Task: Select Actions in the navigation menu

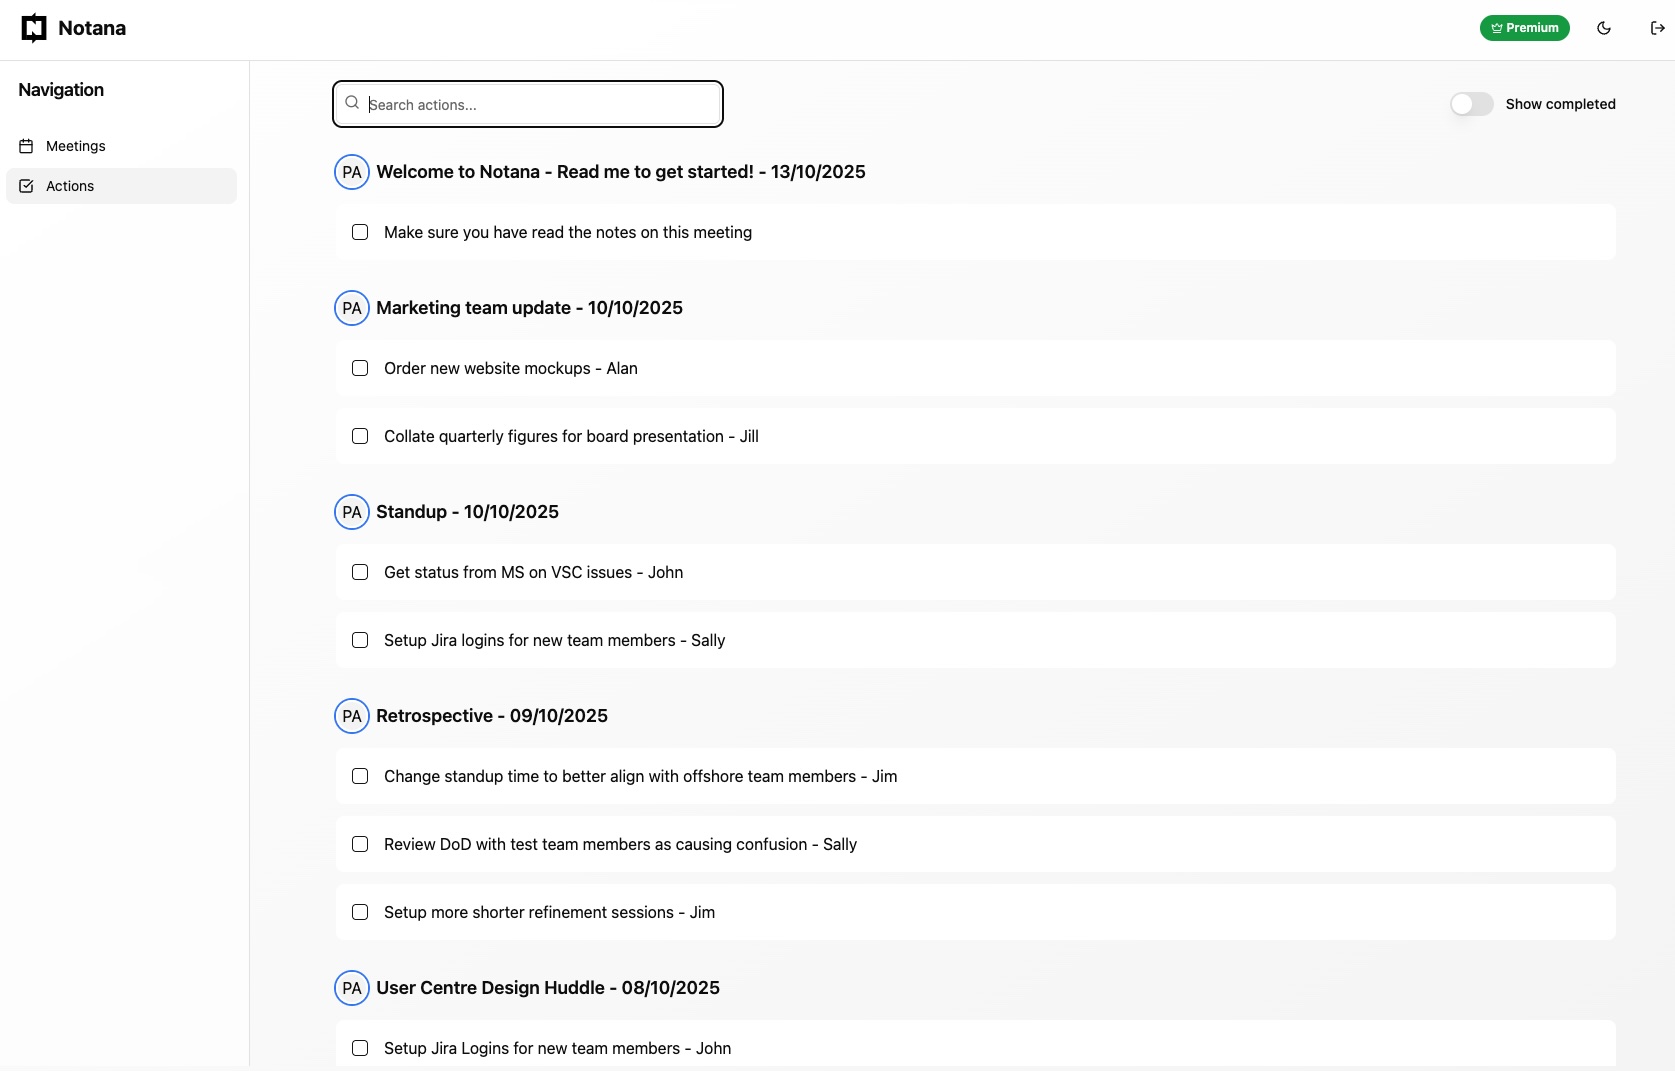Action: (x=70, y=186)
